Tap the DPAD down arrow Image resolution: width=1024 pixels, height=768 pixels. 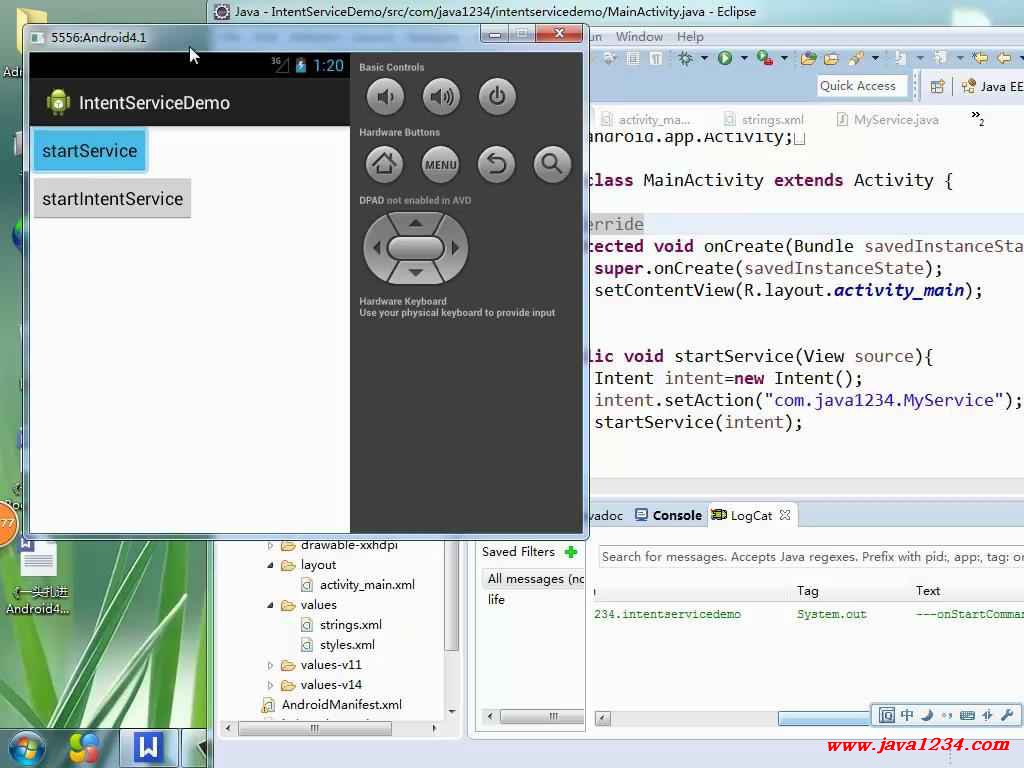[x=416, y=272]
